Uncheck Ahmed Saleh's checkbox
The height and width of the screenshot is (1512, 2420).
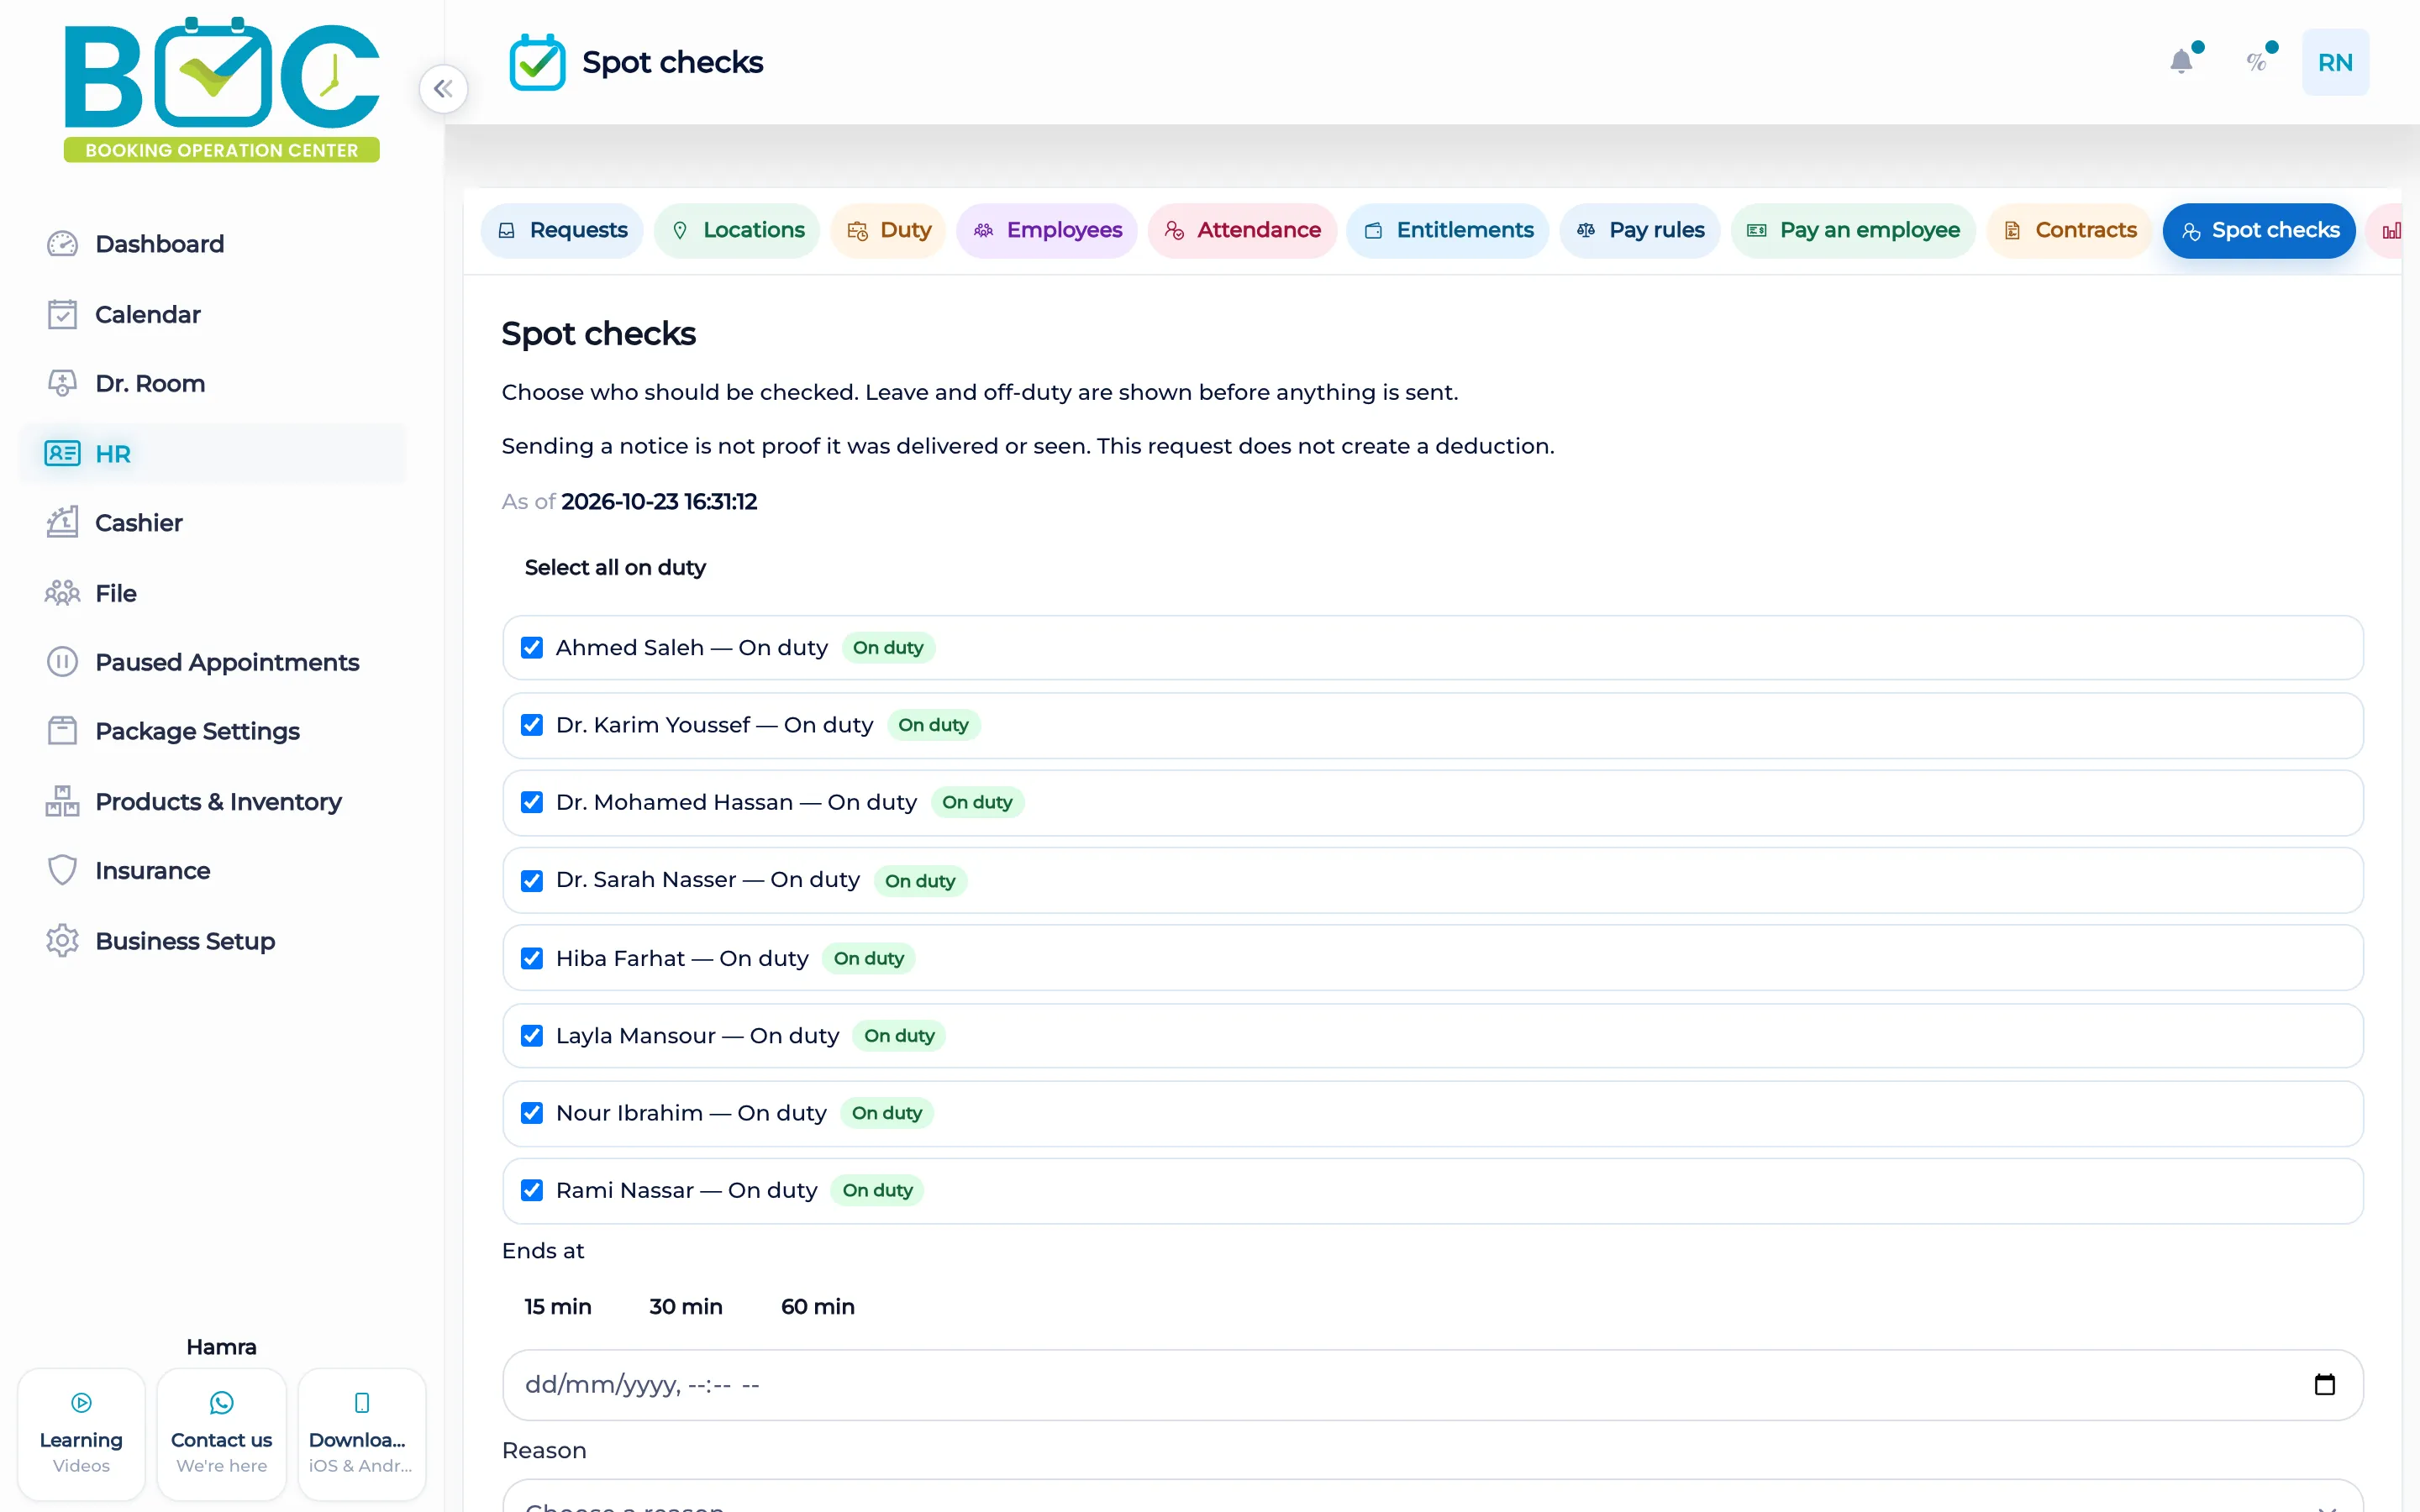532,648
